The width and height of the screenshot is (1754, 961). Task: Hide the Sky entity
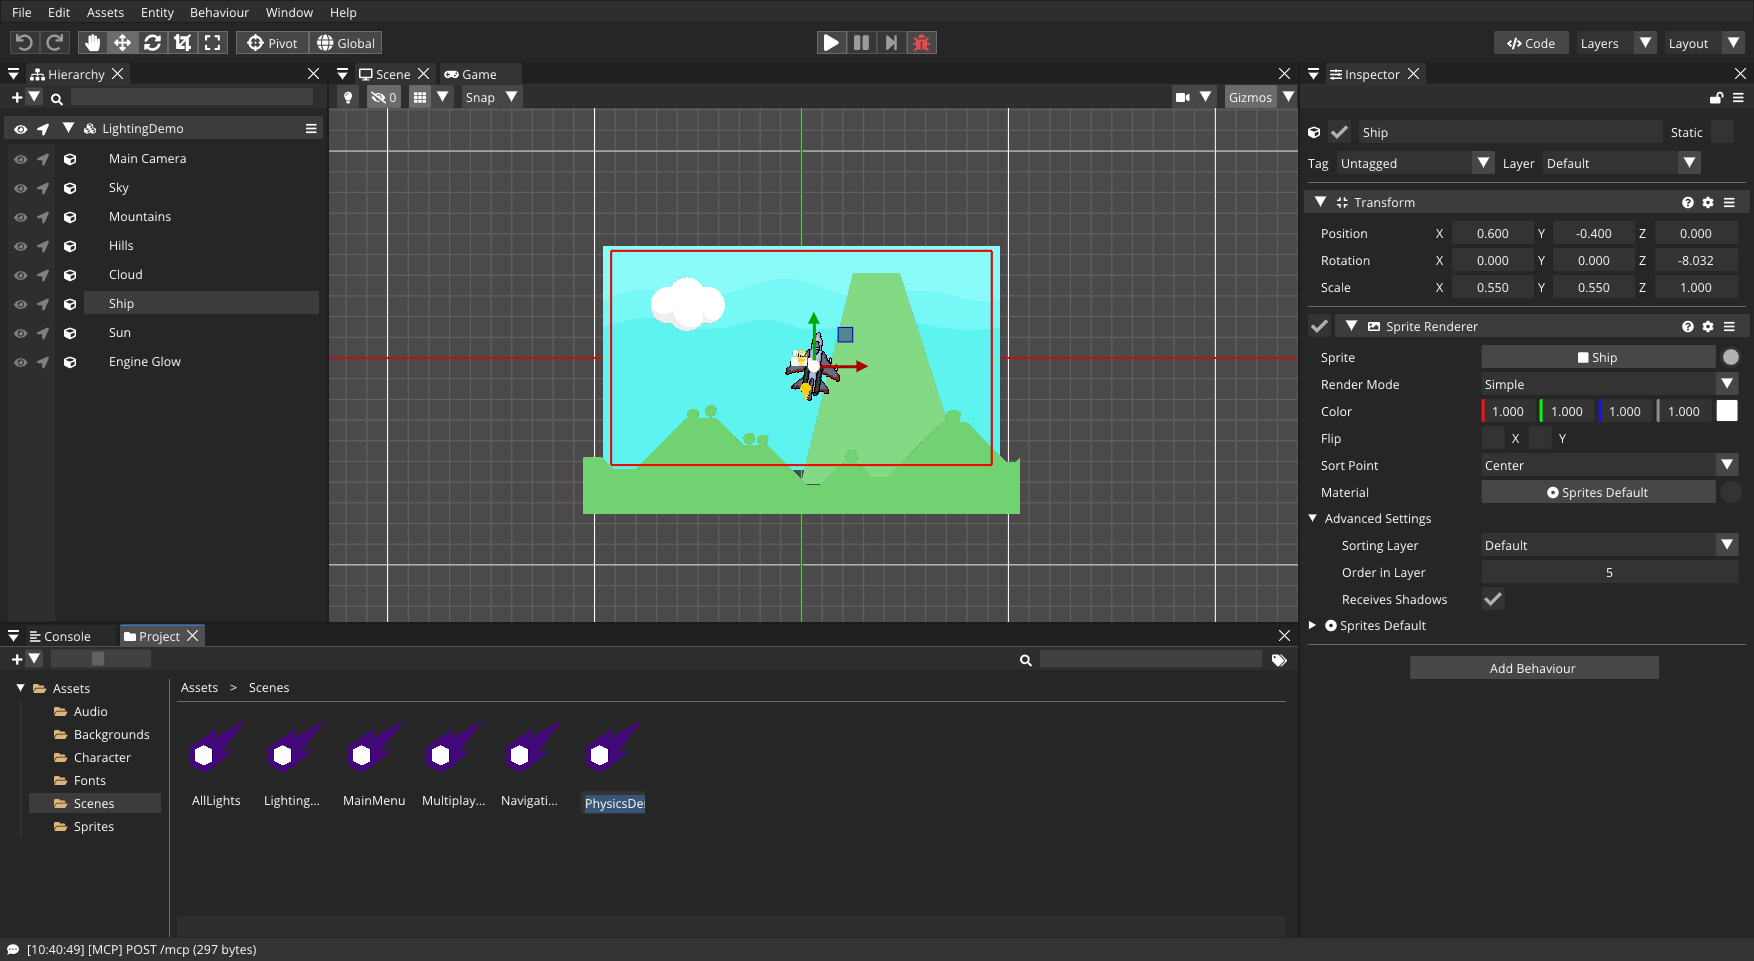pos(20,187)
